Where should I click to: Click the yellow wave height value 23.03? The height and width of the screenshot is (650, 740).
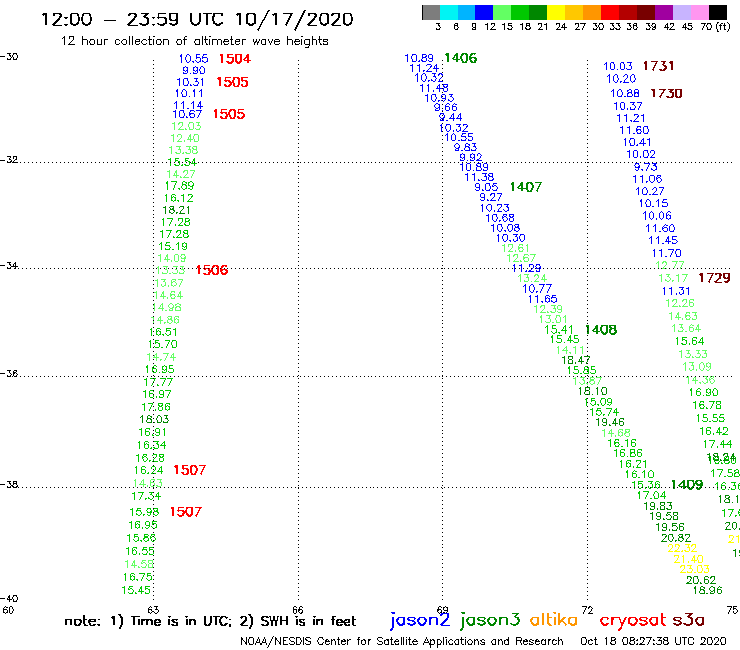(694, 569)
